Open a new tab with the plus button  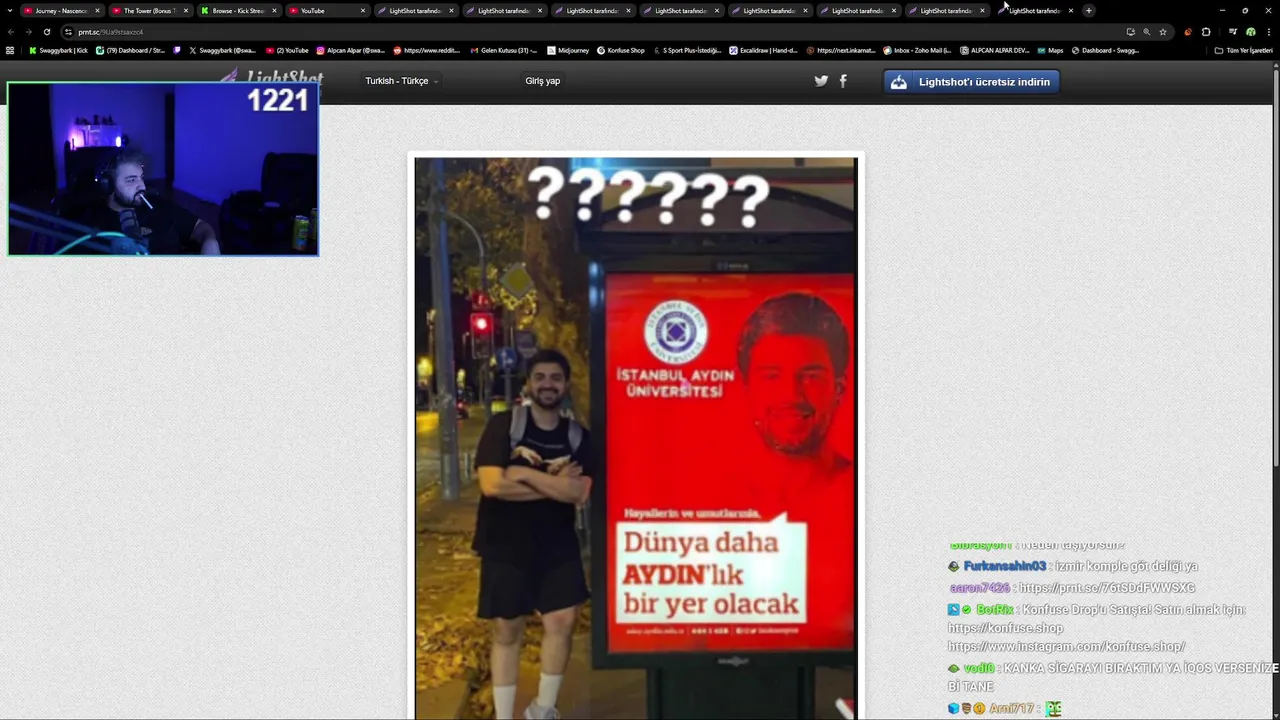click(x=1089, y=11)
